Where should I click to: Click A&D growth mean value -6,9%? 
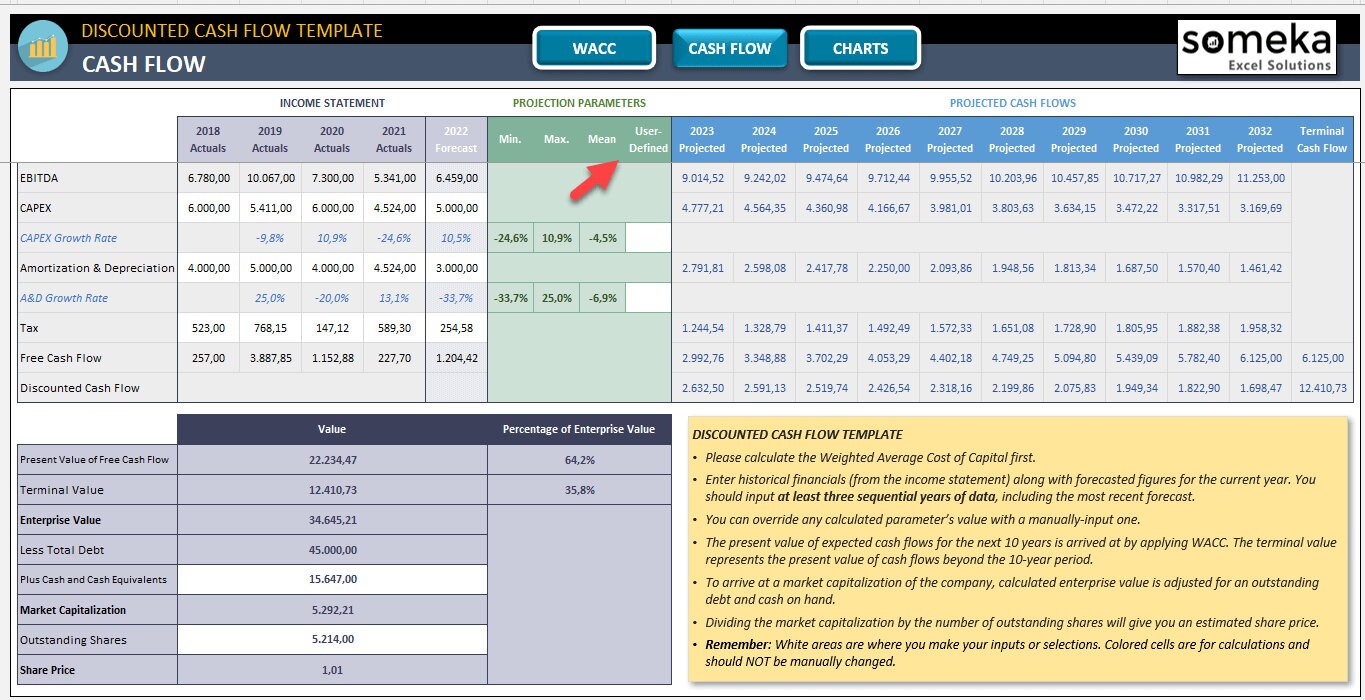[x=602, y=298]
